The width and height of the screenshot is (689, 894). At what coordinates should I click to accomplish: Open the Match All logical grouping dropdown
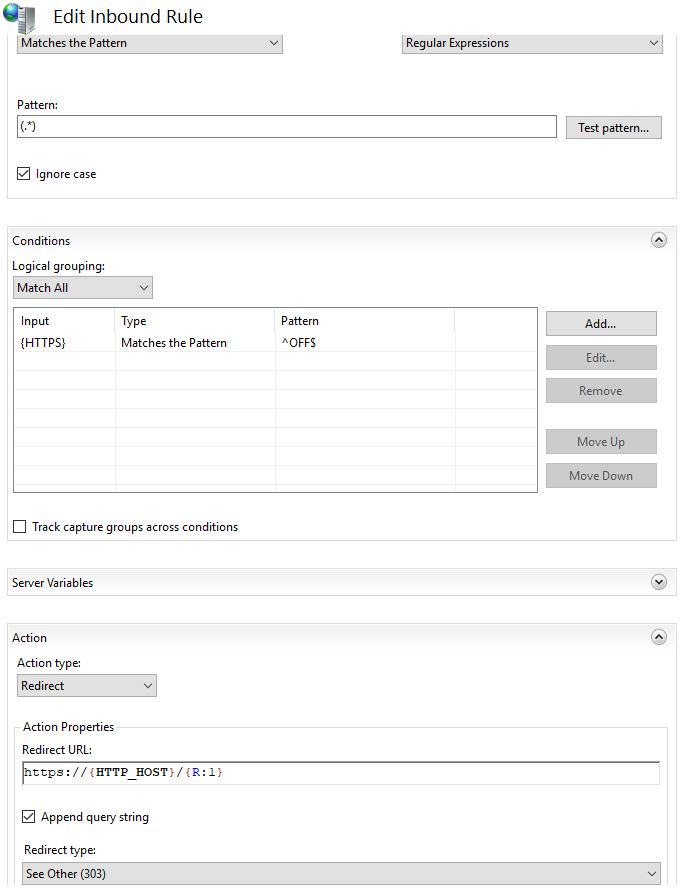point(83,287)
